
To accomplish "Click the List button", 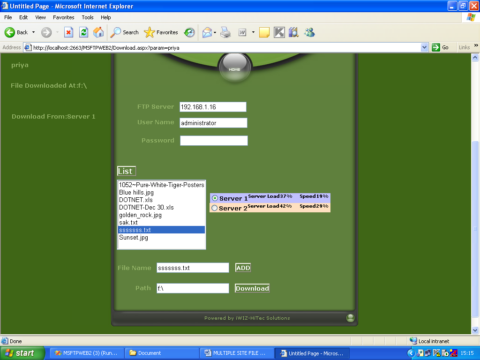I will pyautogui.click(x=126, y=171).
